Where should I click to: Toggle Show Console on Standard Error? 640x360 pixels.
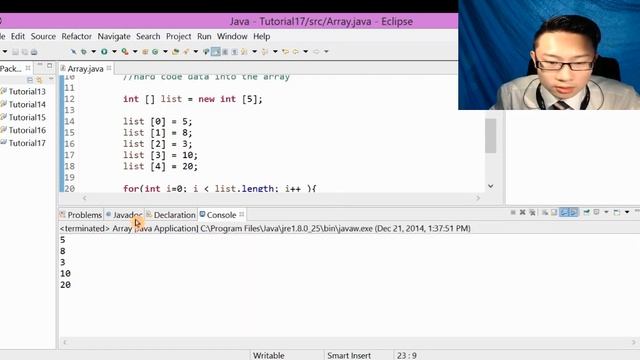(x=573, y=212)
